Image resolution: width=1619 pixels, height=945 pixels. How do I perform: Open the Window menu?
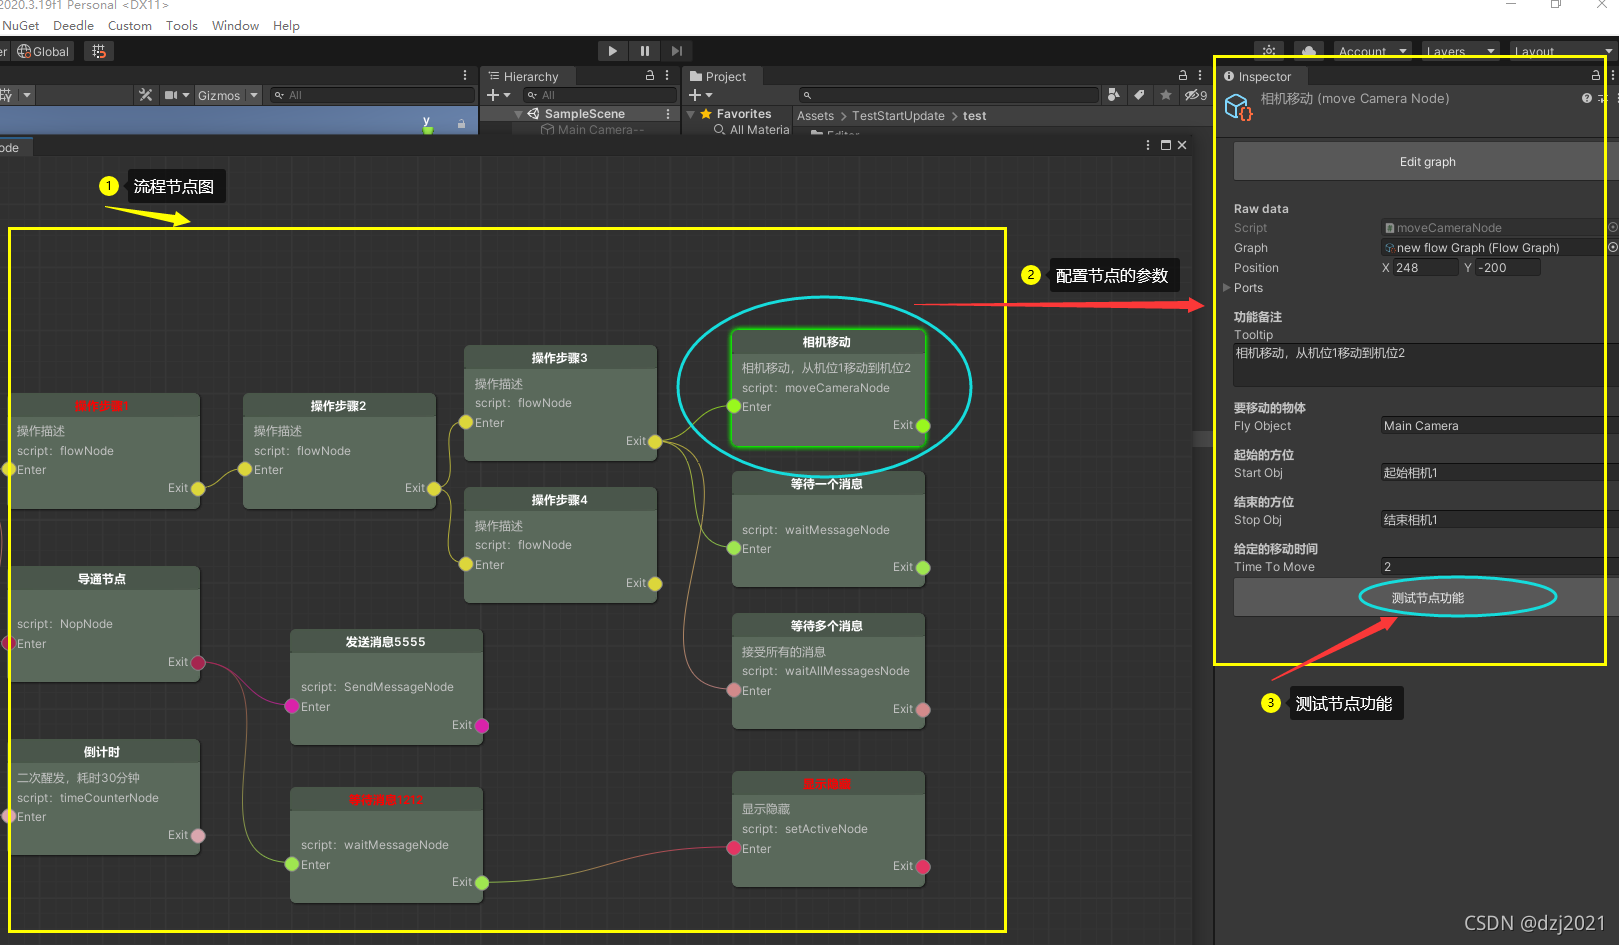click(x=235, y=25)
